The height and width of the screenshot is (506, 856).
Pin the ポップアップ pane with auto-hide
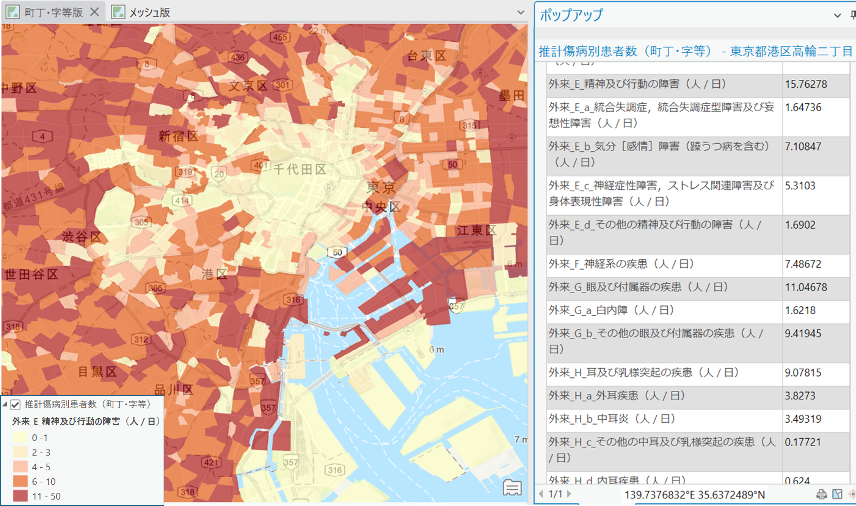[x=852, y=15]
